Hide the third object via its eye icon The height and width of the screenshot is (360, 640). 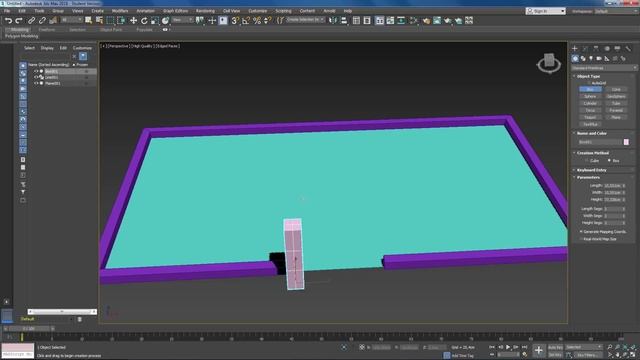click(36, 83)
